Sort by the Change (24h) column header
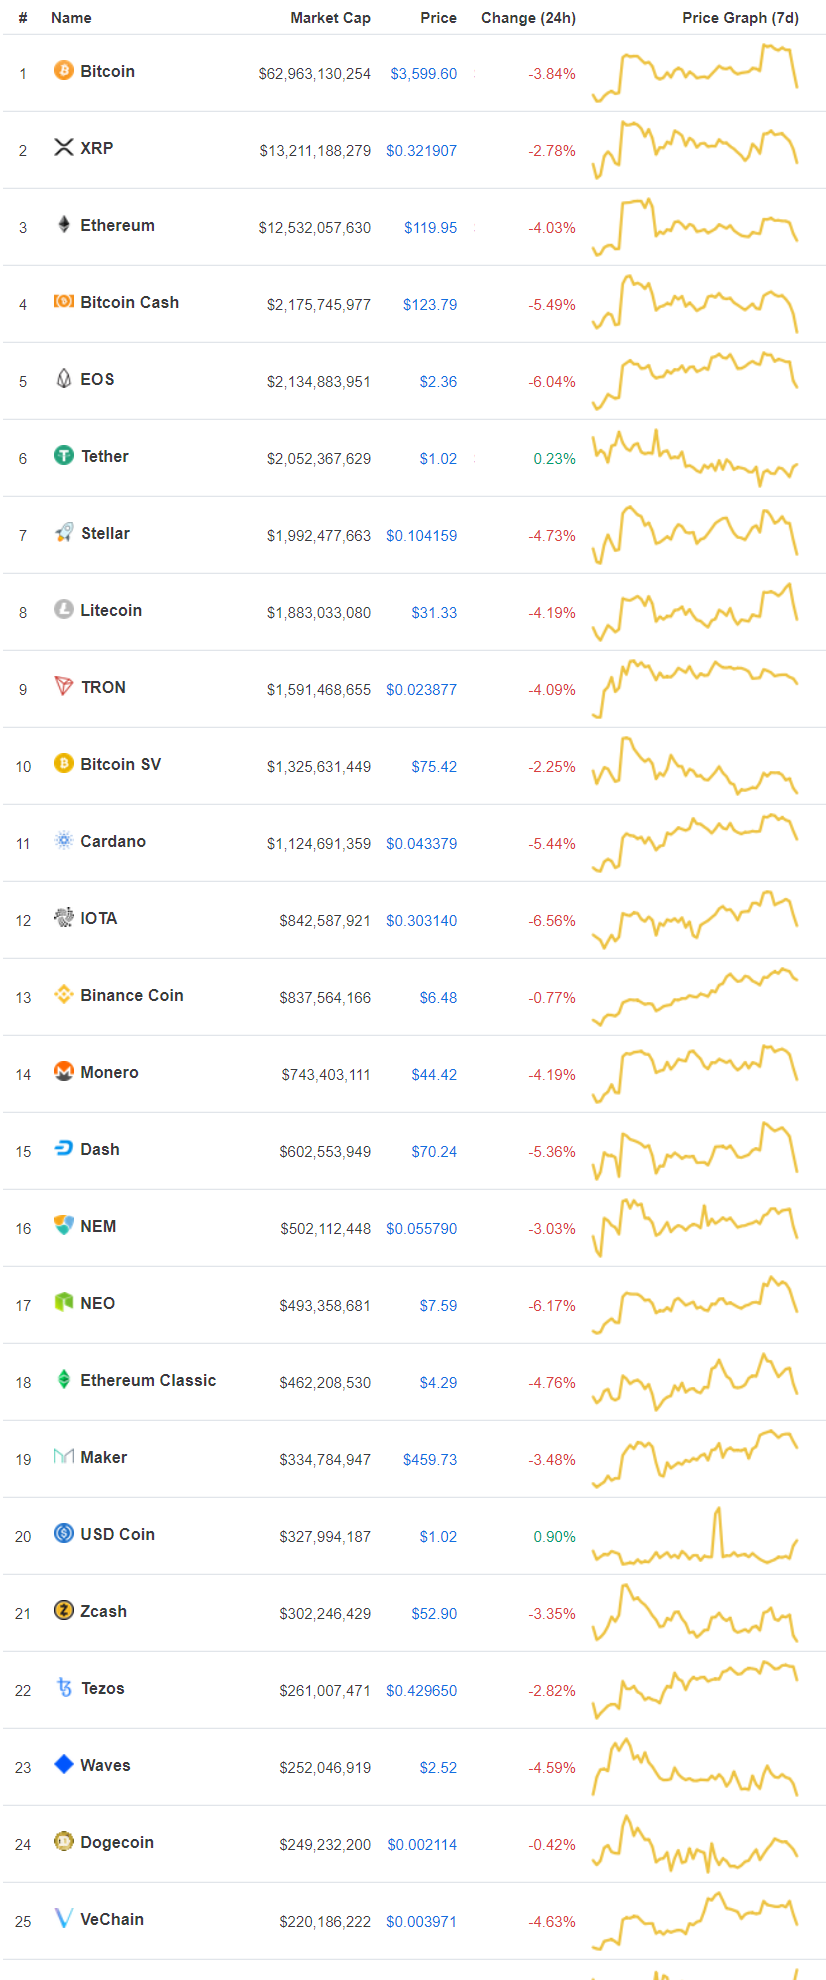Screen dimensions: 826x1980 [x=528, y=17]
